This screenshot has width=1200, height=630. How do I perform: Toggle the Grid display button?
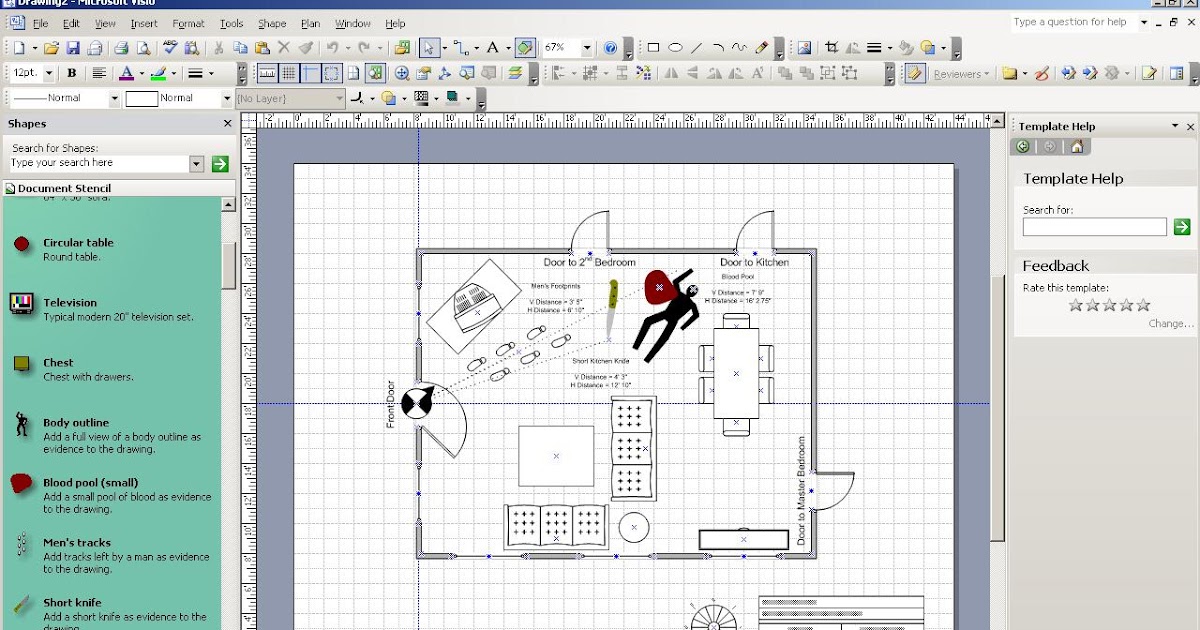point(289,73)
